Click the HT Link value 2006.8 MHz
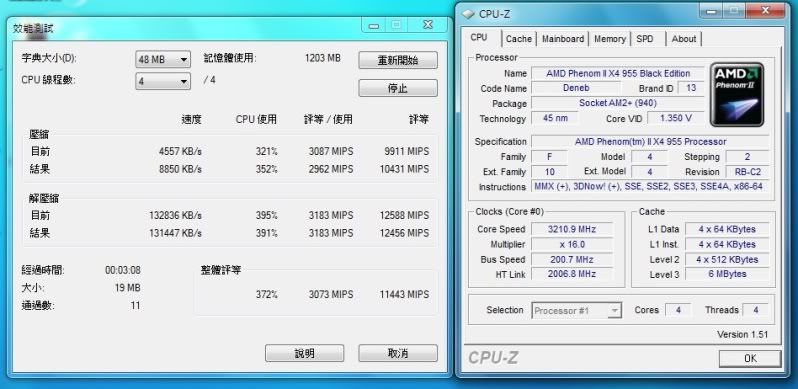Image resolution: width=798 pixels, height=389 pixels. tap(572, 274)
